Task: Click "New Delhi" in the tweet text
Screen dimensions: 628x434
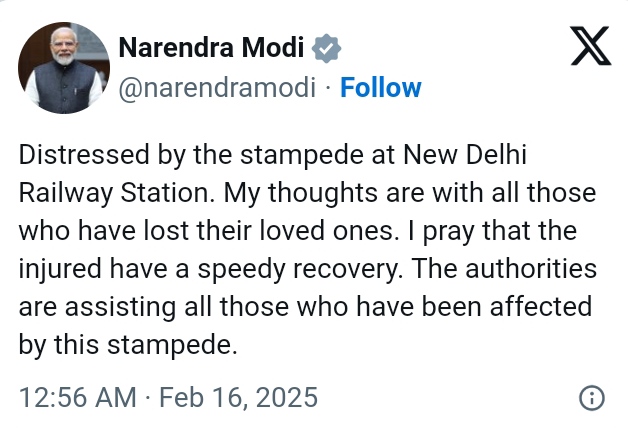Action: coord(471,157)
